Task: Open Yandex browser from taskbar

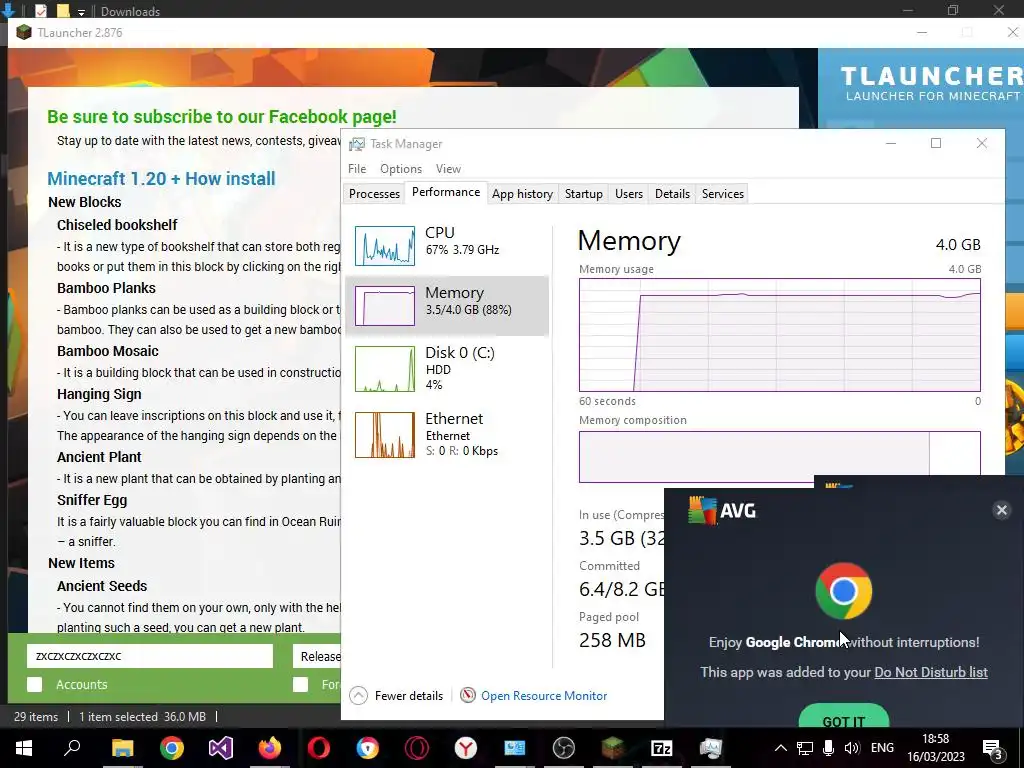Action: 466,748
